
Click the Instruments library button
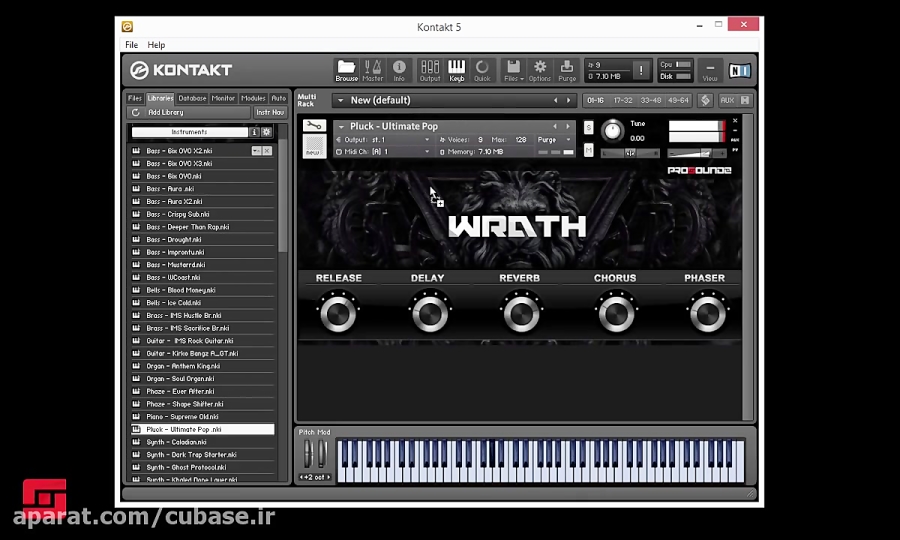(x=189, y=132)
